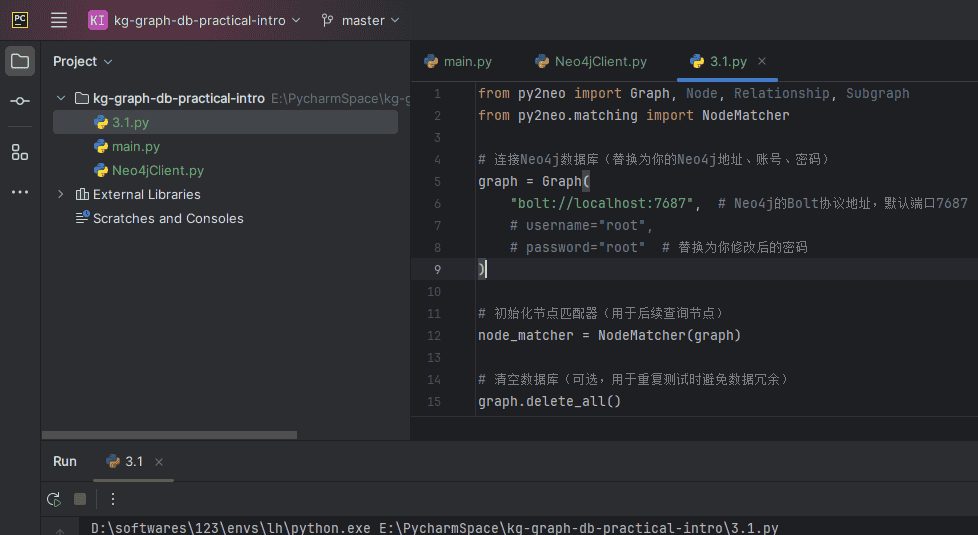Switch to the Neo4jClient.py editor tab

590,61
